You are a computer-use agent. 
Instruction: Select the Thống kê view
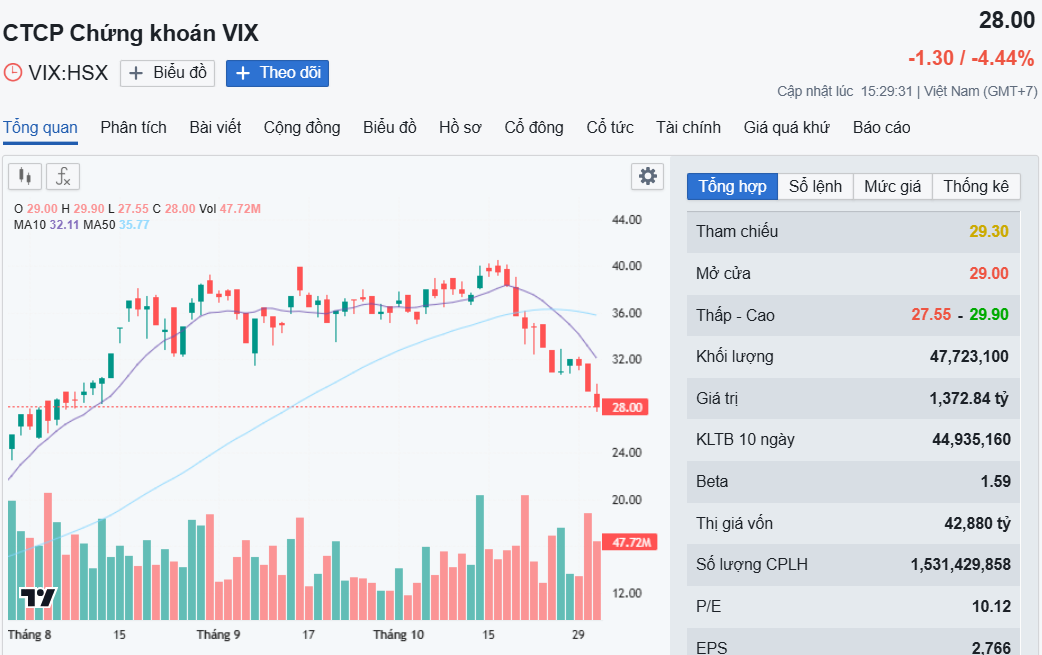tap(976, 186)
